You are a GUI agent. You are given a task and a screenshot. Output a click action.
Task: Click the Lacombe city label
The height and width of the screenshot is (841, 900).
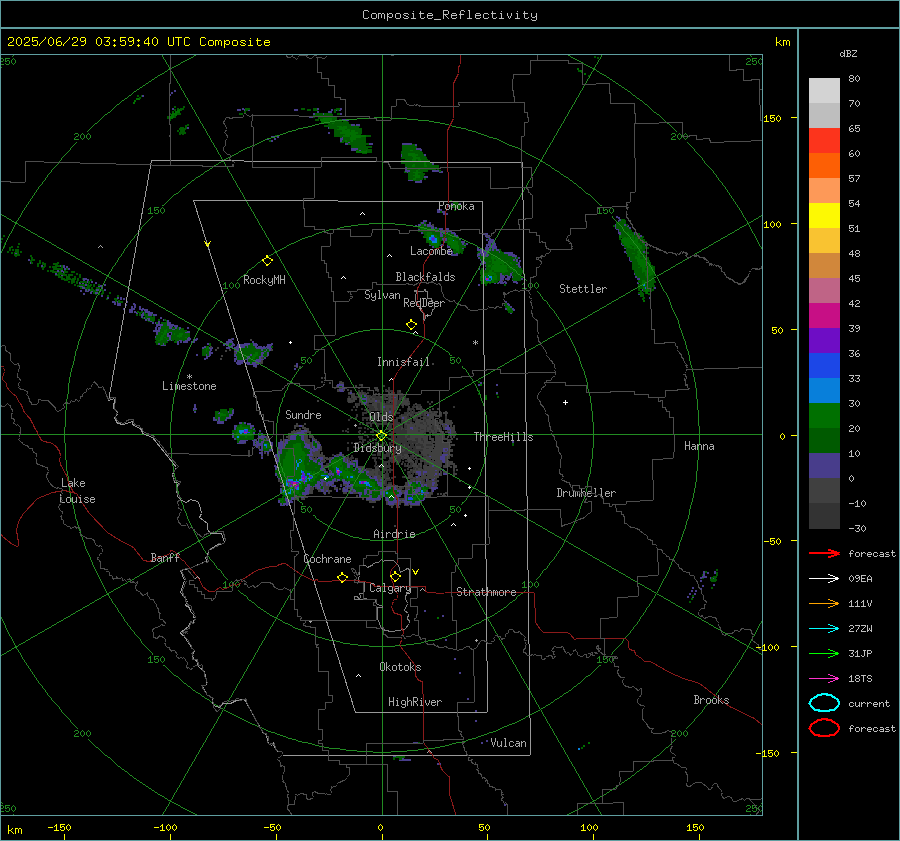coord(431,251)
